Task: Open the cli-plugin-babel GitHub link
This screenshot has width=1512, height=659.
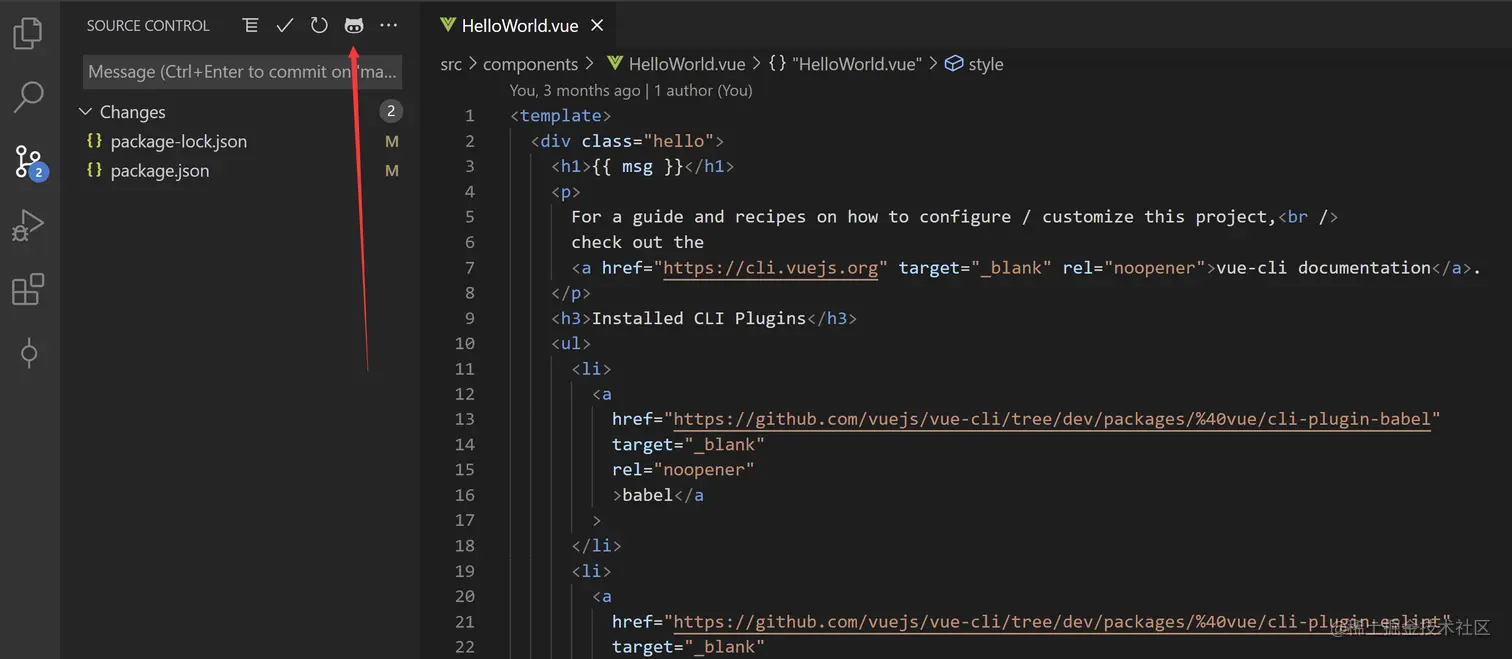Action: (x=1052, y=419)
